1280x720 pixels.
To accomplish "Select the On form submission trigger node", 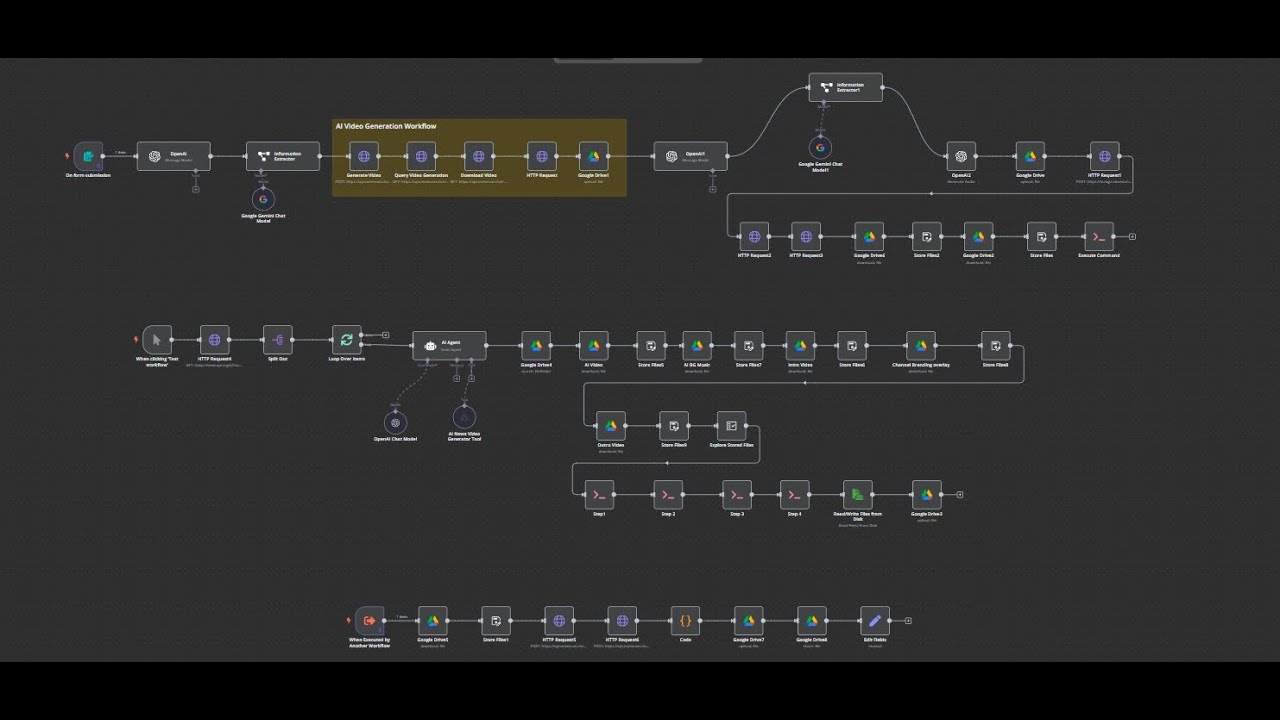I will point(88,156).
